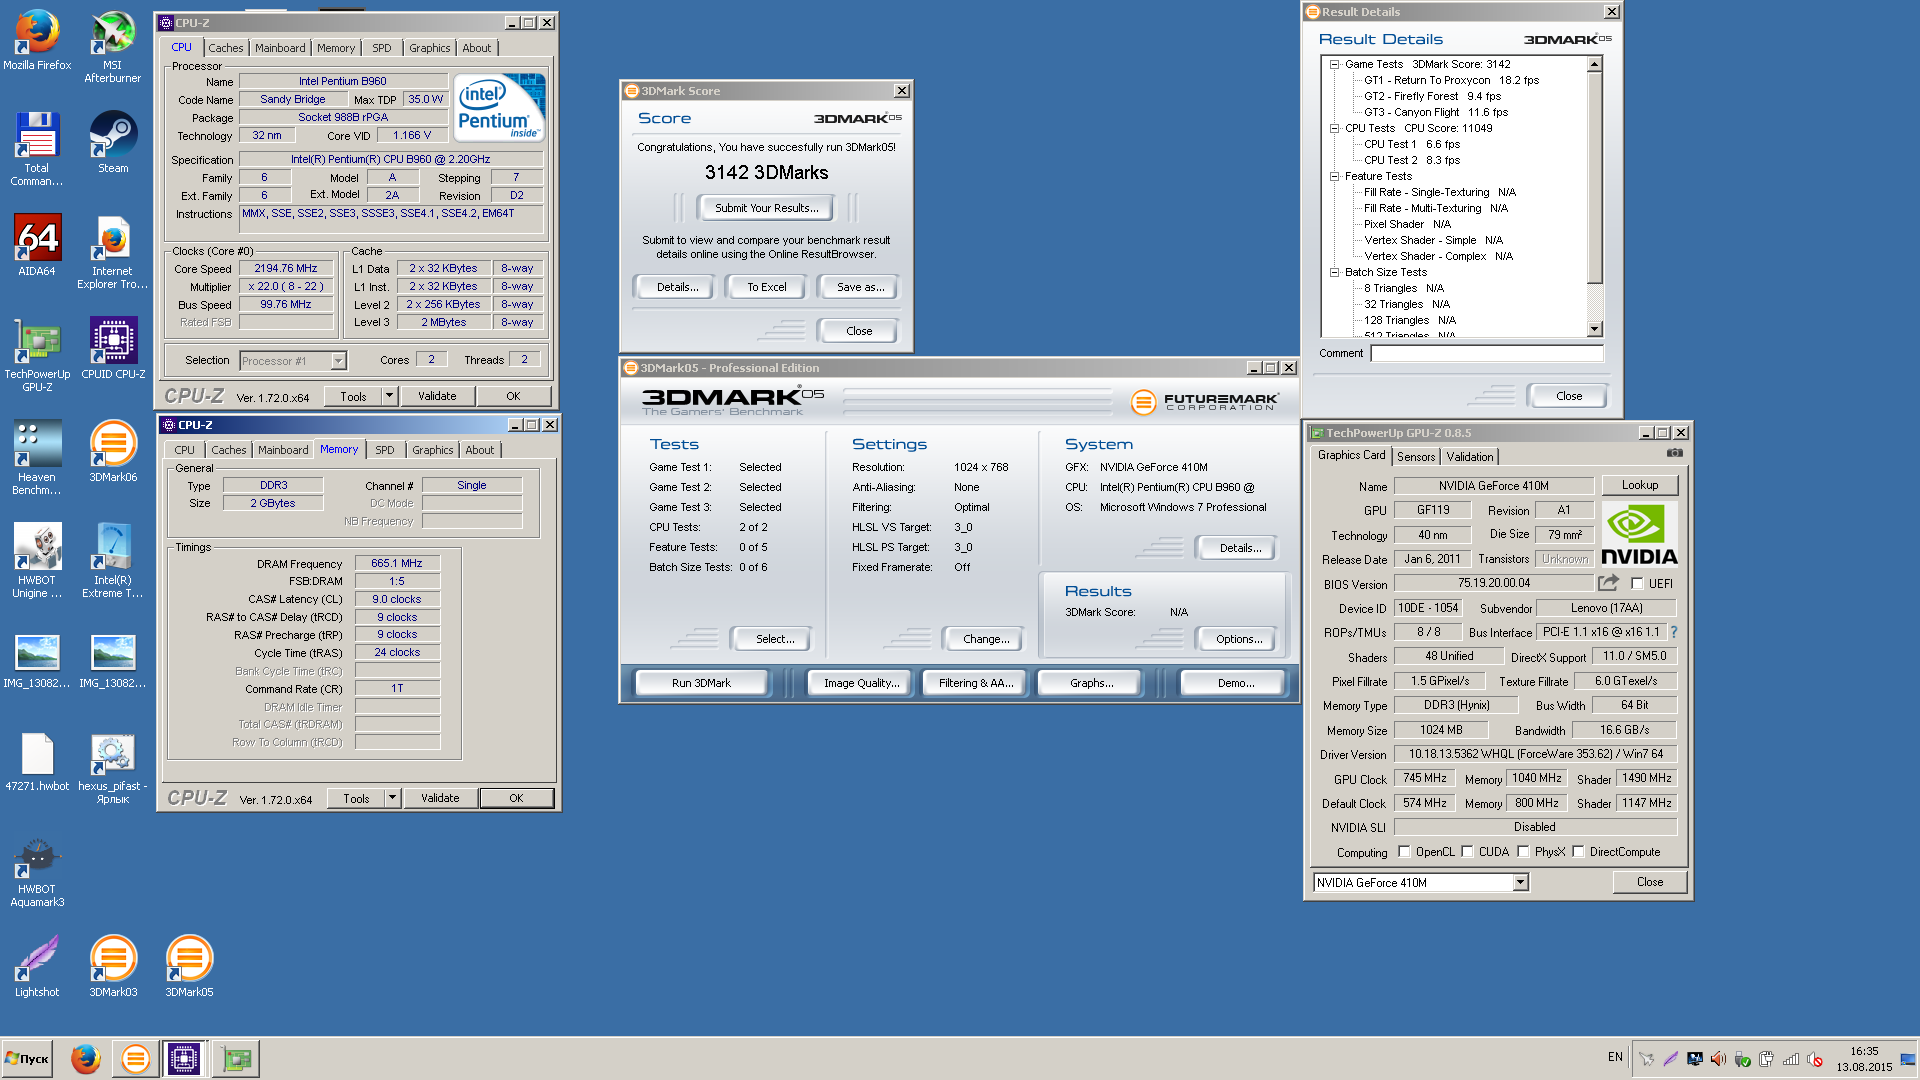
Task: Open Total Commander desktop shortcut
Action: [x=37, y=148]
